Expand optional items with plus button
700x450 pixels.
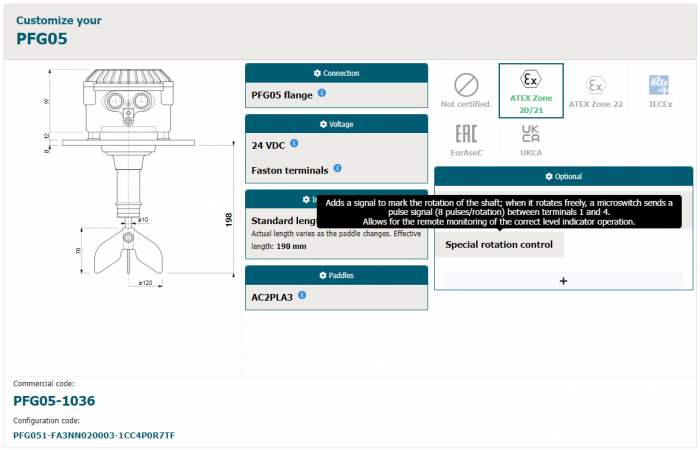[563, 281]
